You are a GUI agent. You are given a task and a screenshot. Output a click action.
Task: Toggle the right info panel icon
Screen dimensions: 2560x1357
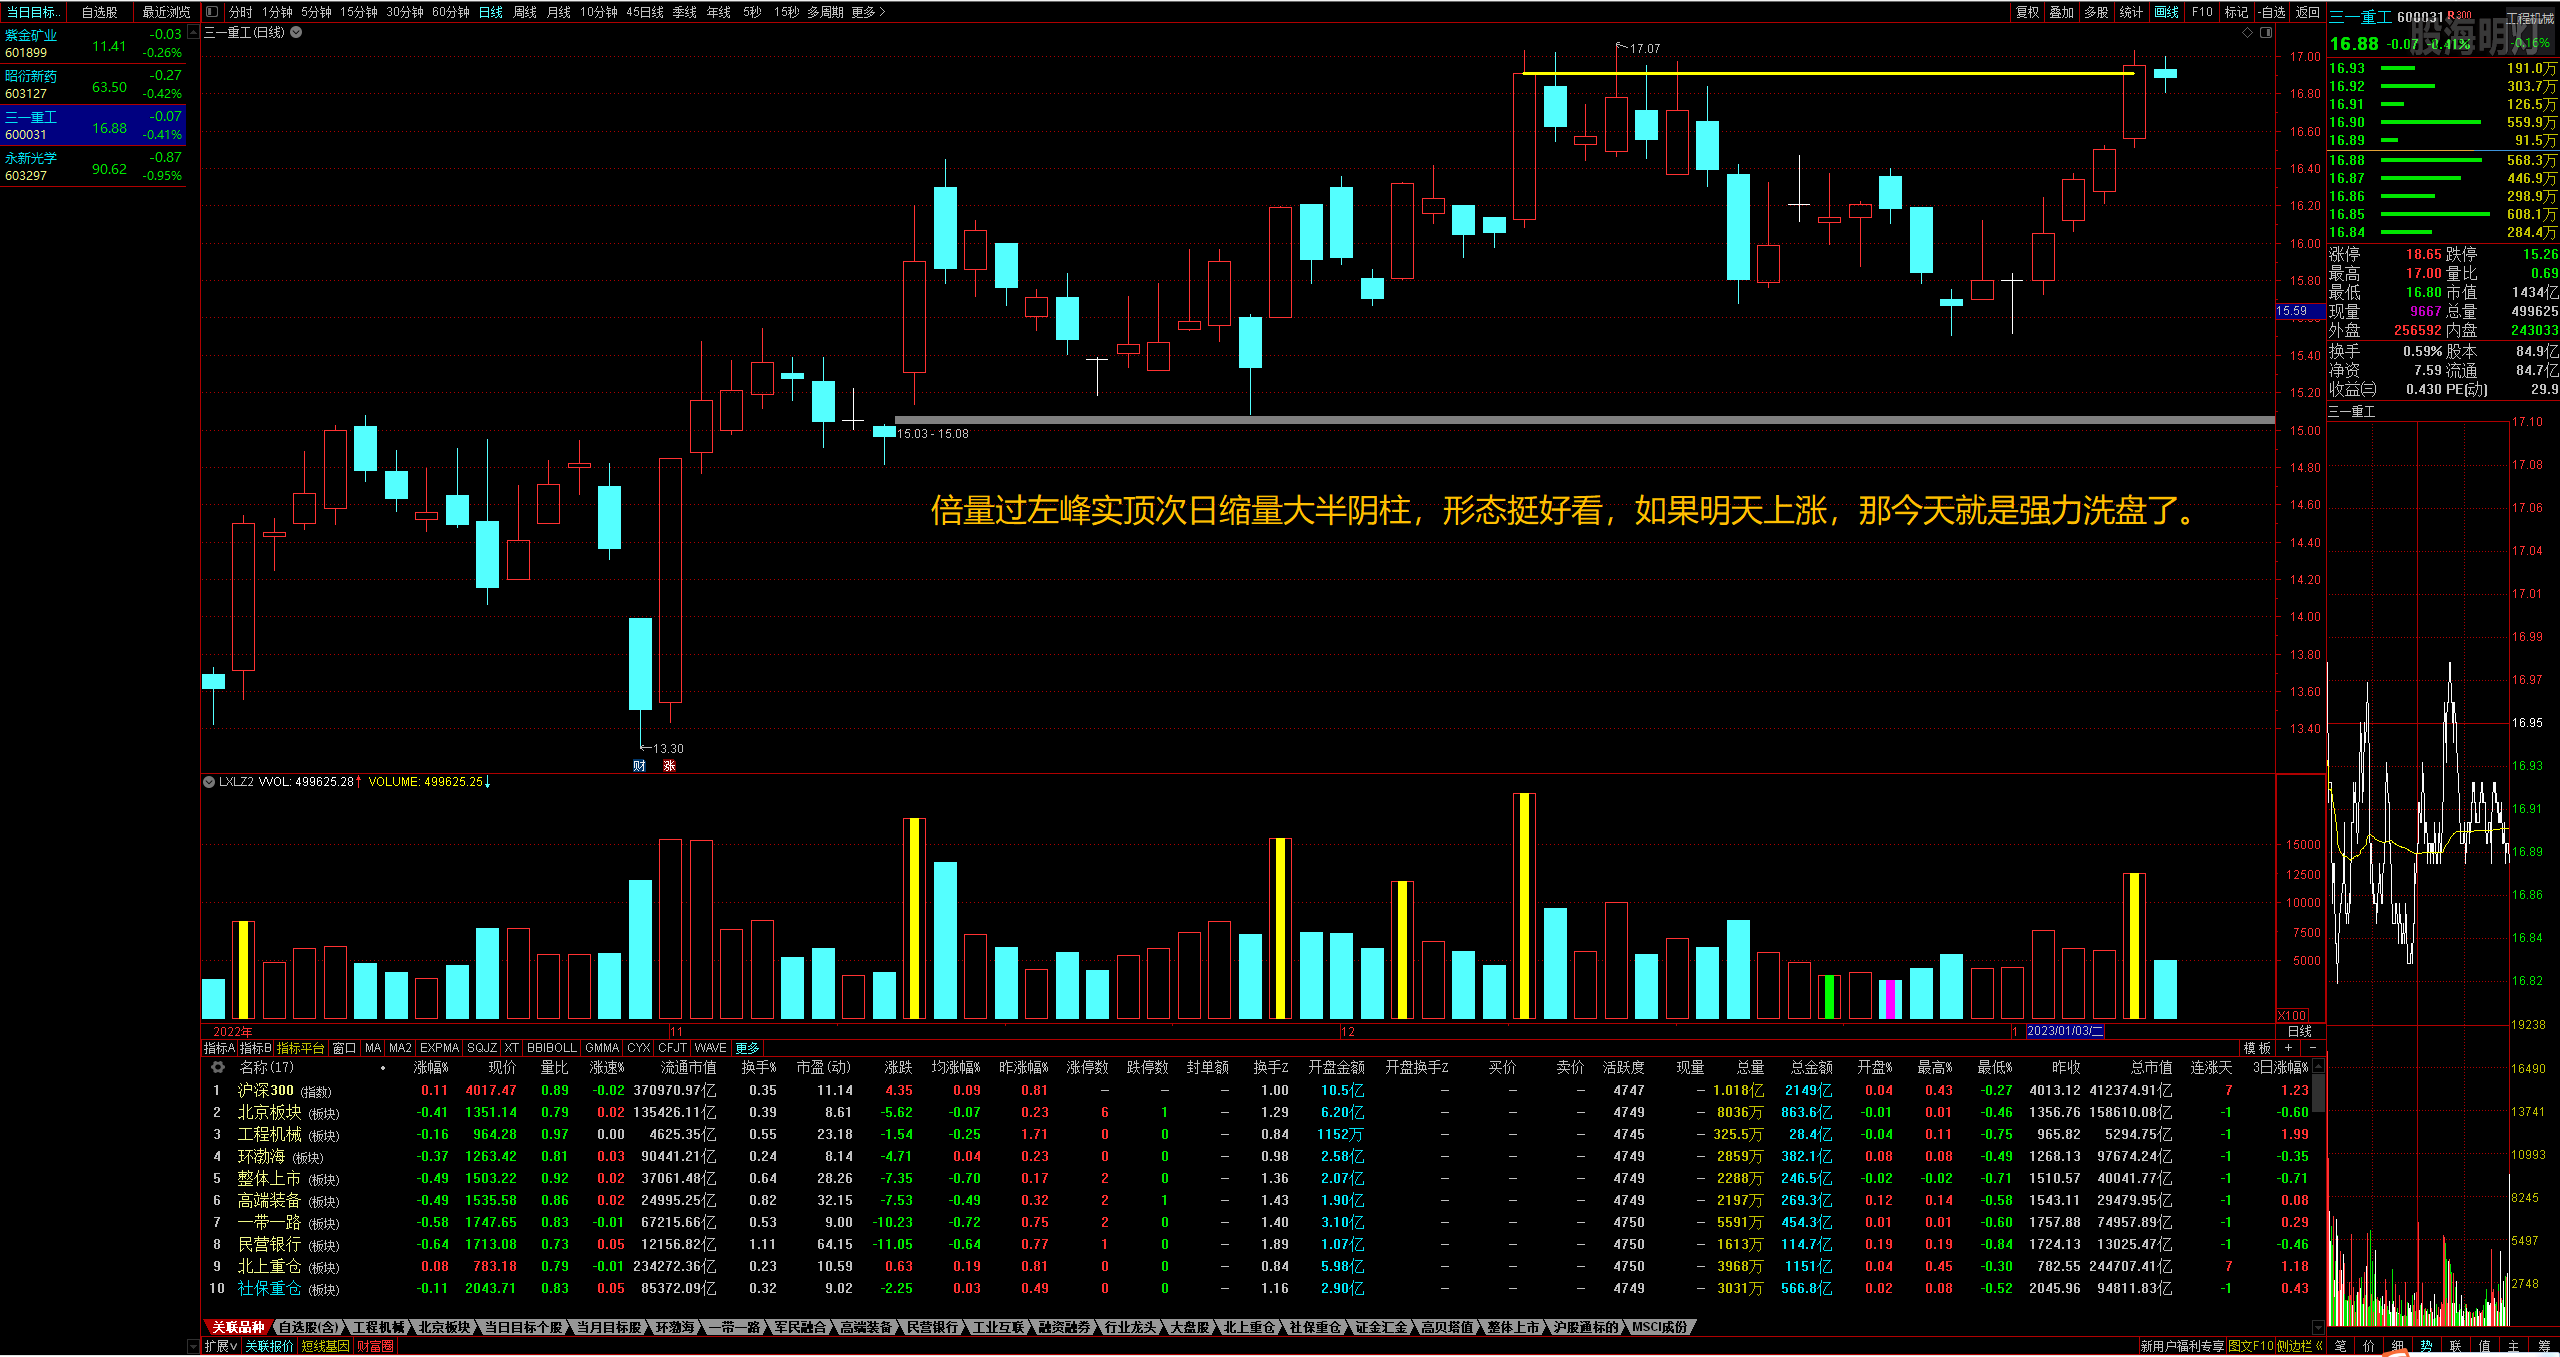click(2266, 32)
